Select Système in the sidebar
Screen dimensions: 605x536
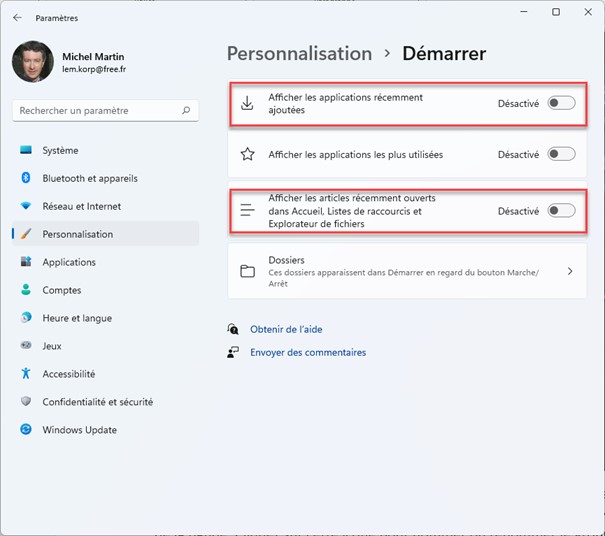pyautogui.click(x=60, y=150)
